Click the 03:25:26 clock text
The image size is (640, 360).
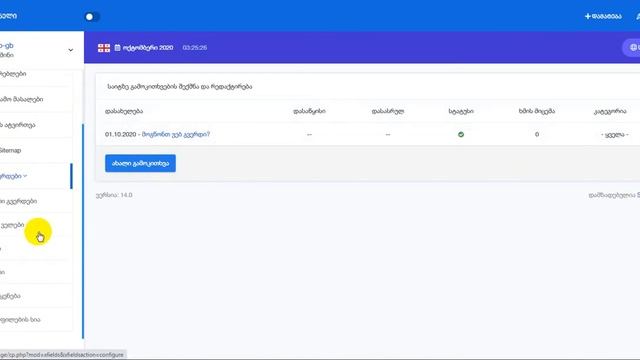click(195, 48)
